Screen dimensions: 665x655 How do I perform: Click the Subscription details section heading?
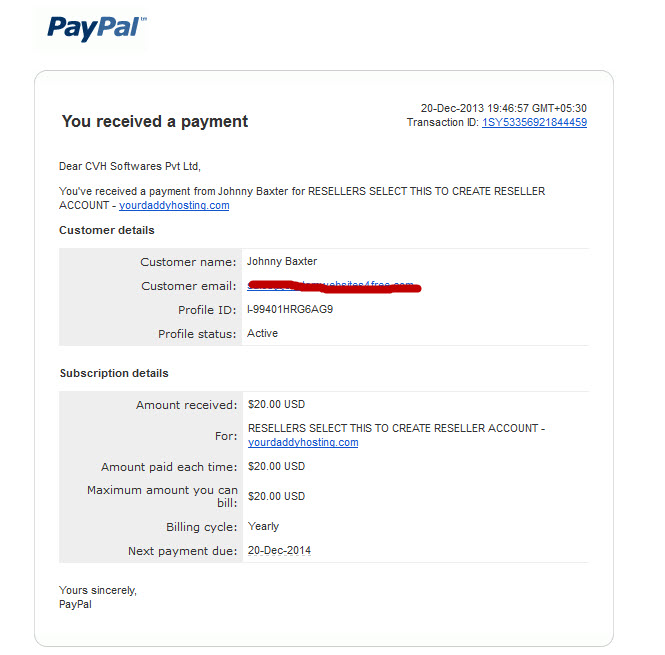point(114,373)
